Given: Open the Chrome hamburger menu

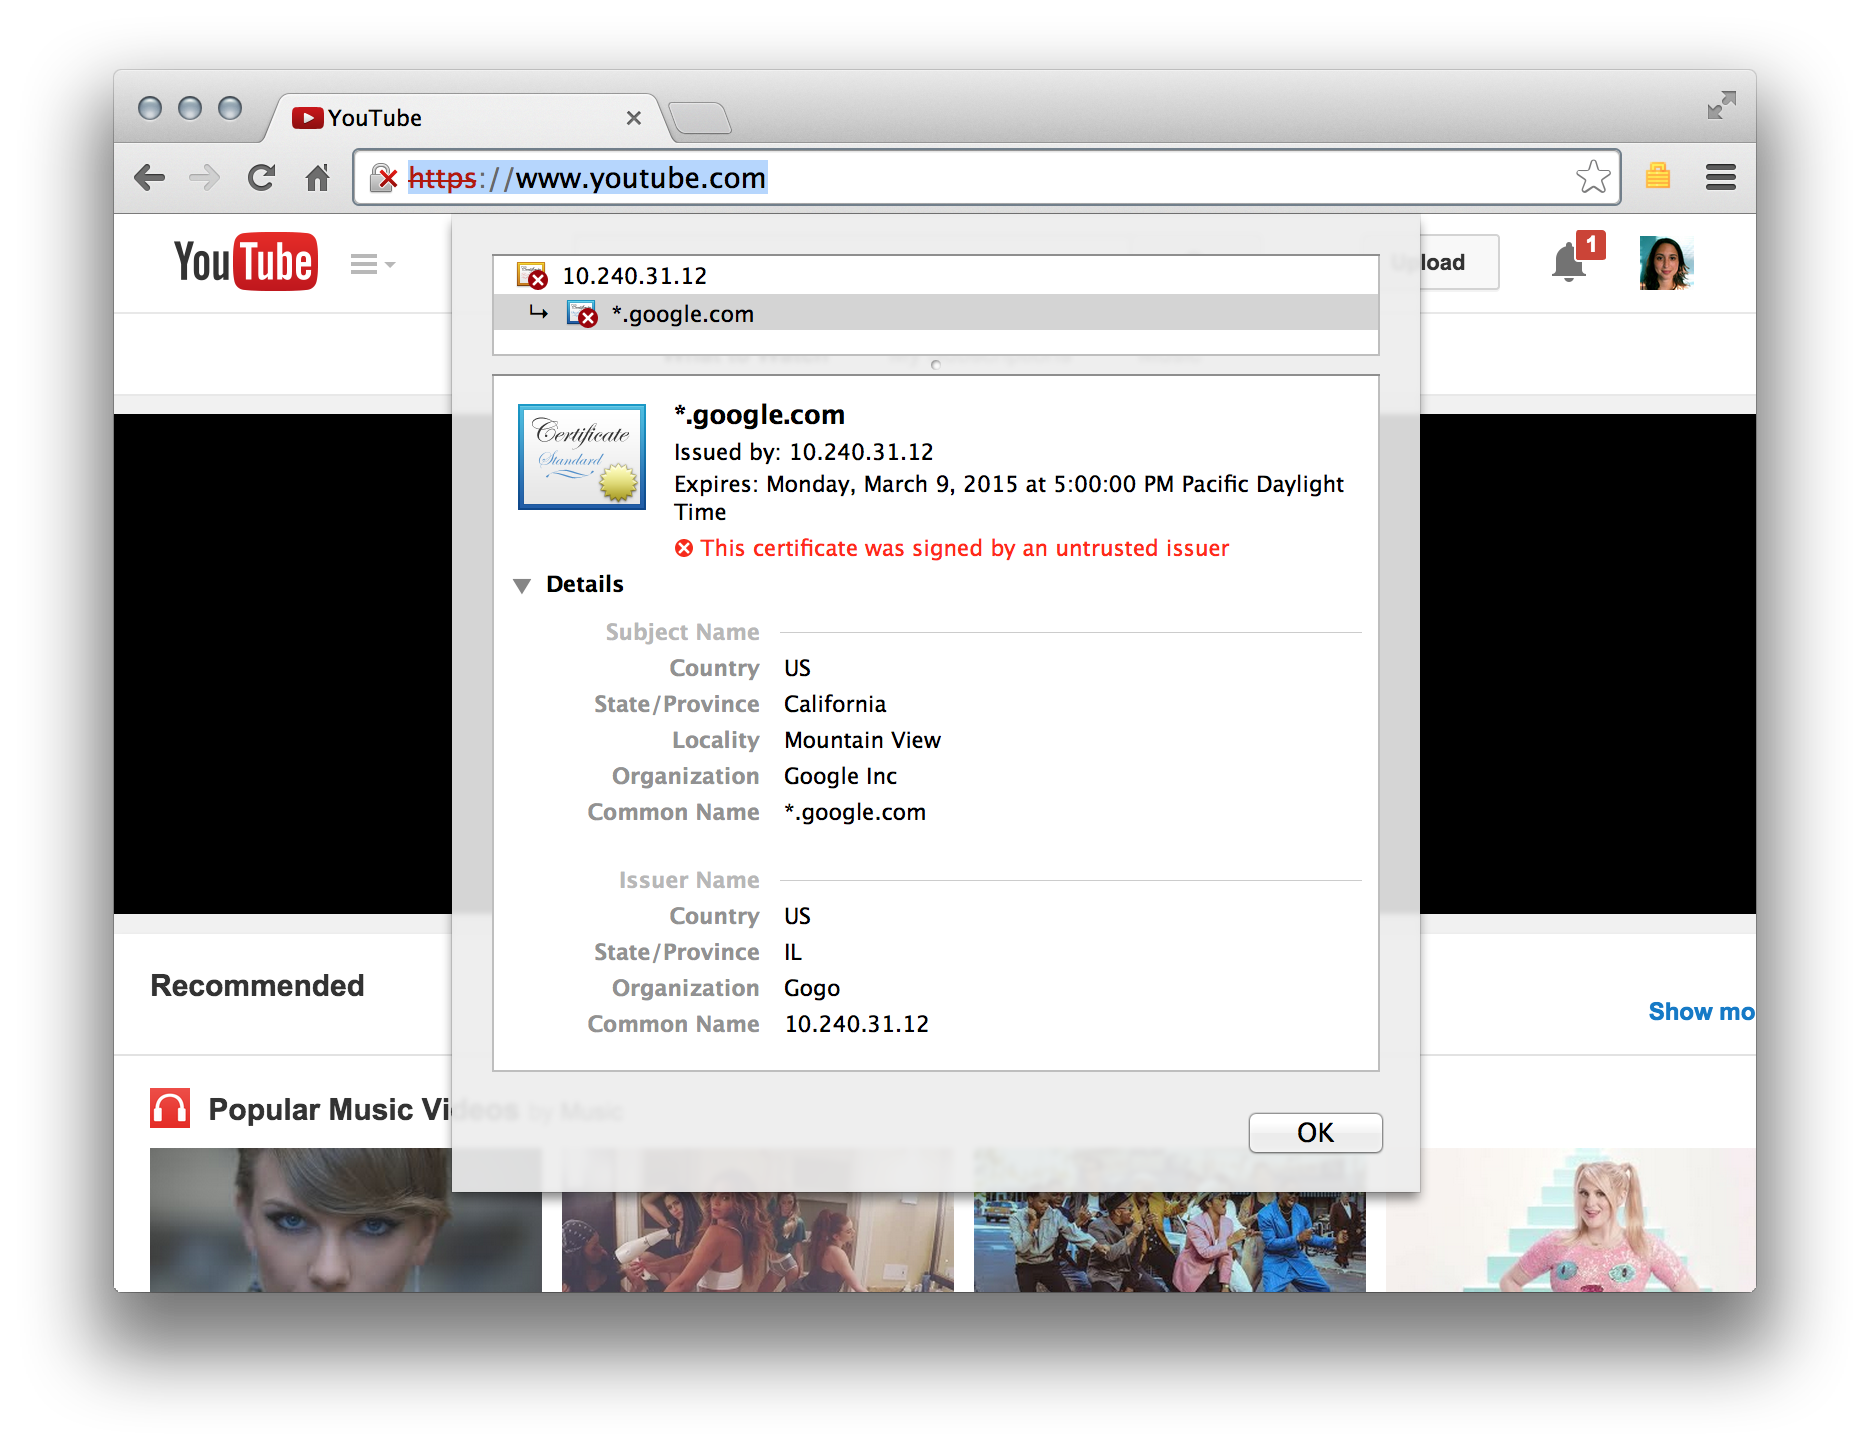Looking at the screenshot, I should (1721, 178).
